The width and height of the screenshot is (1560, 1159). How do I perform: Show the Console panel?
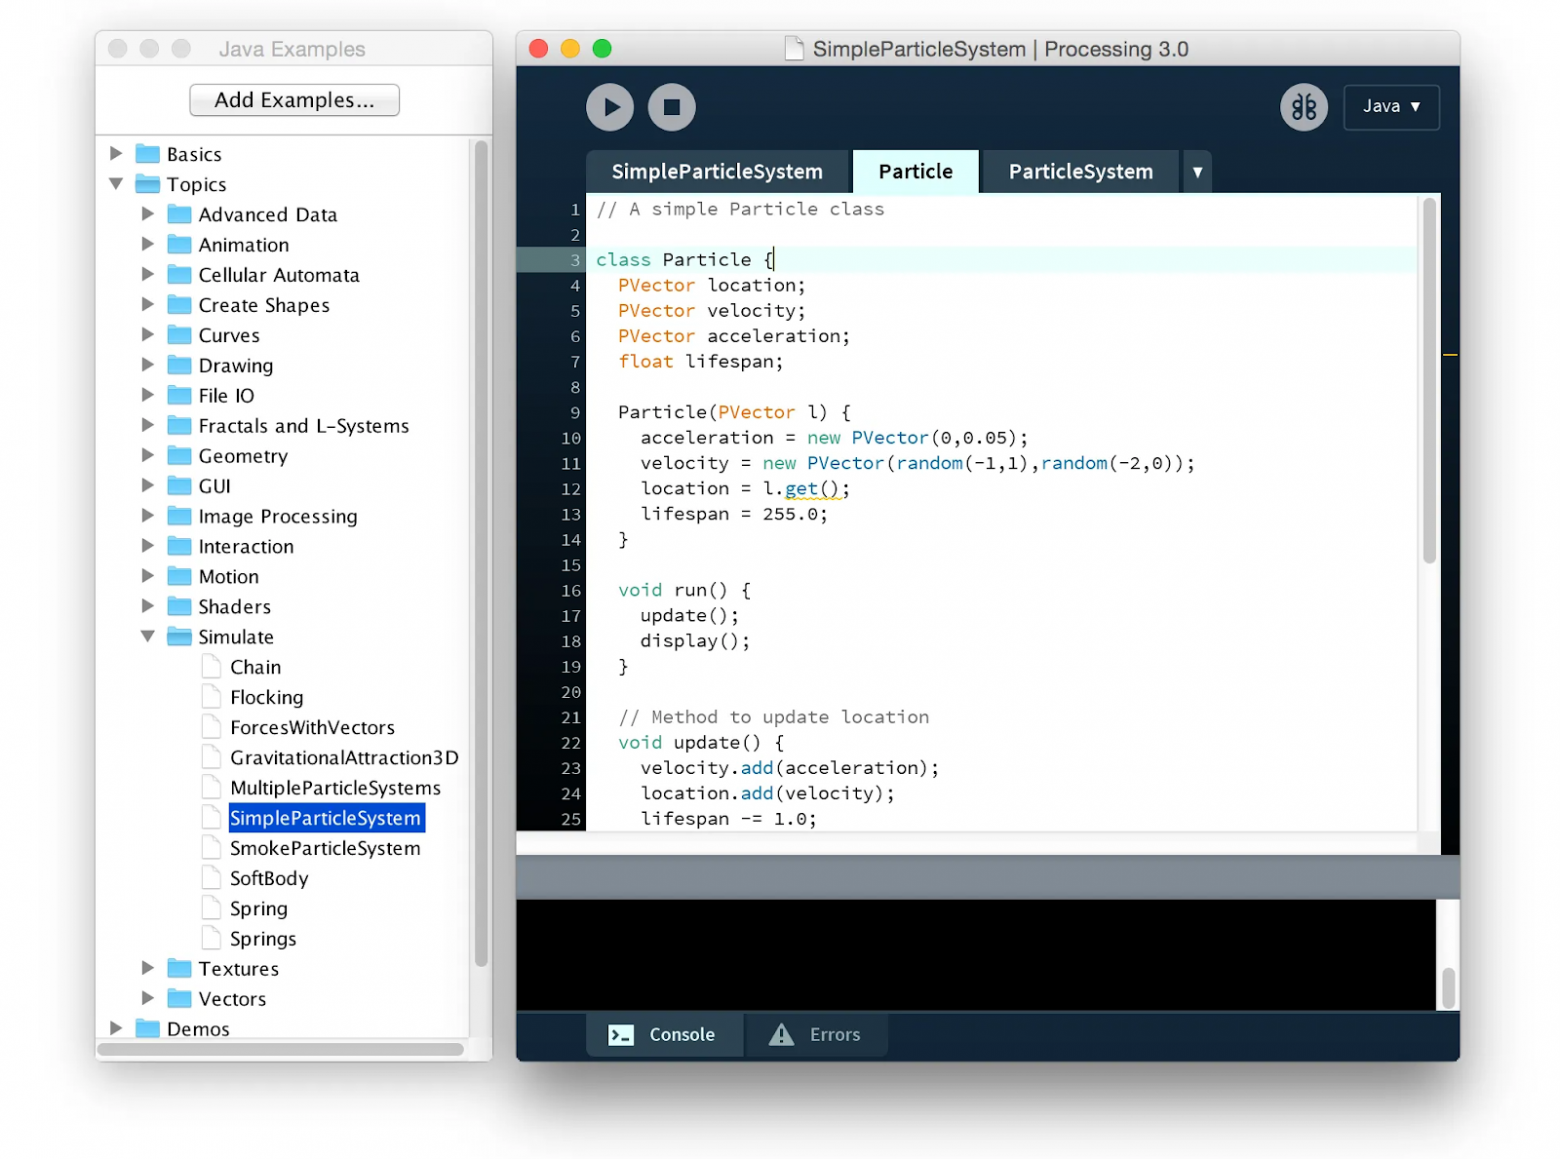click(664, 1034)
